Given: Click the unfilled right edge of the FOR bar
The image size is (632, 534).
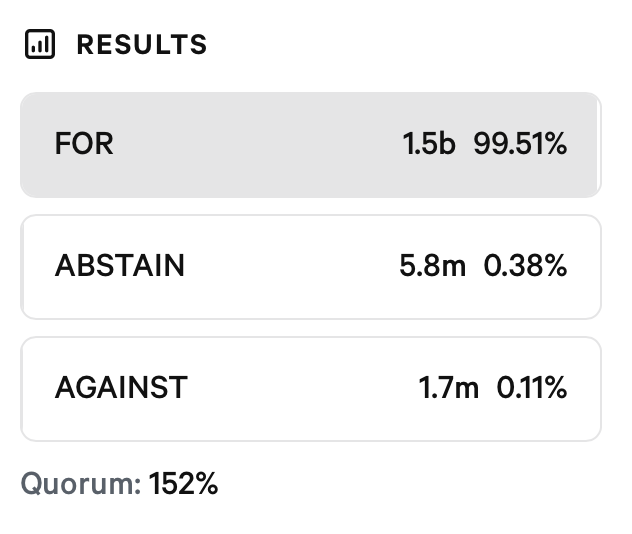Looking at the screenshot, I should (x=599, y=145).
